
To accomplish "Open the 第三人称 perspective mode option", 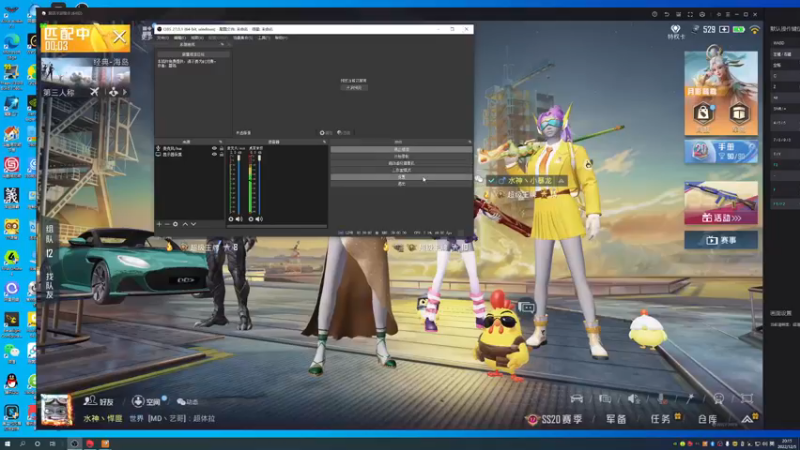I will [59, 92].
